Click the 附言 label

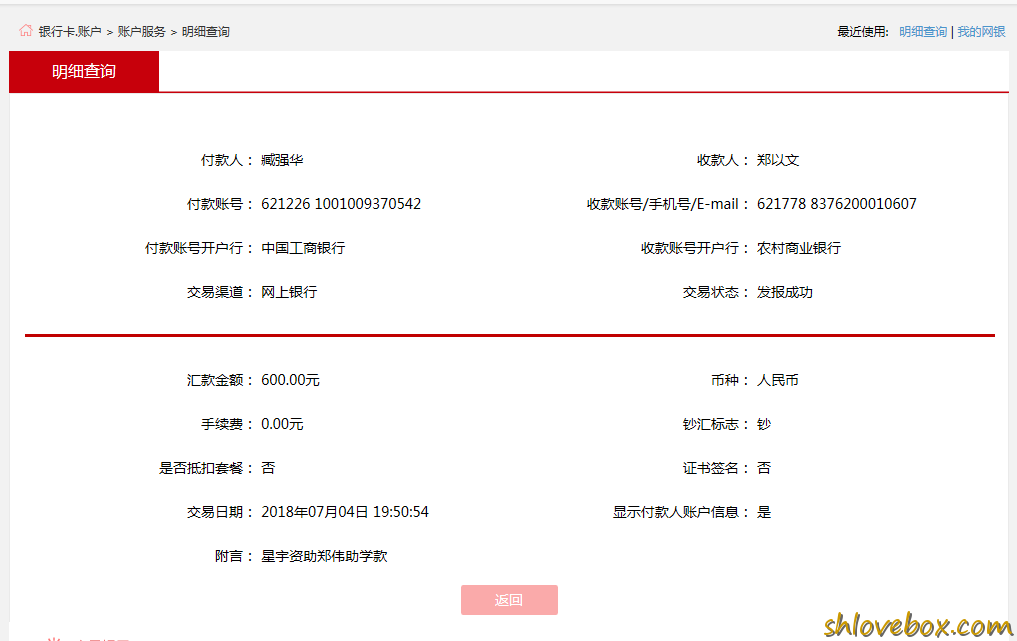[233, 557]
